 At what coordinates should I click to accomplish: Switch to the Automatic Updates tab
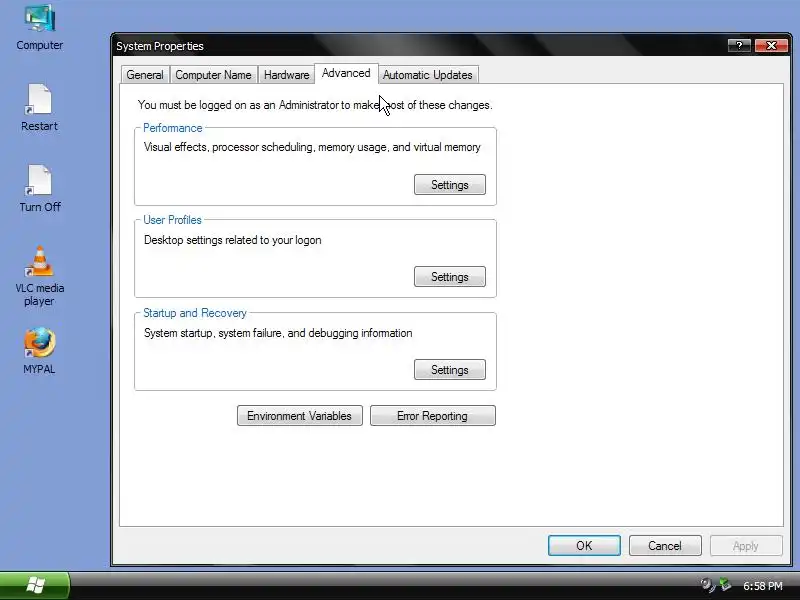click(428, 75)
